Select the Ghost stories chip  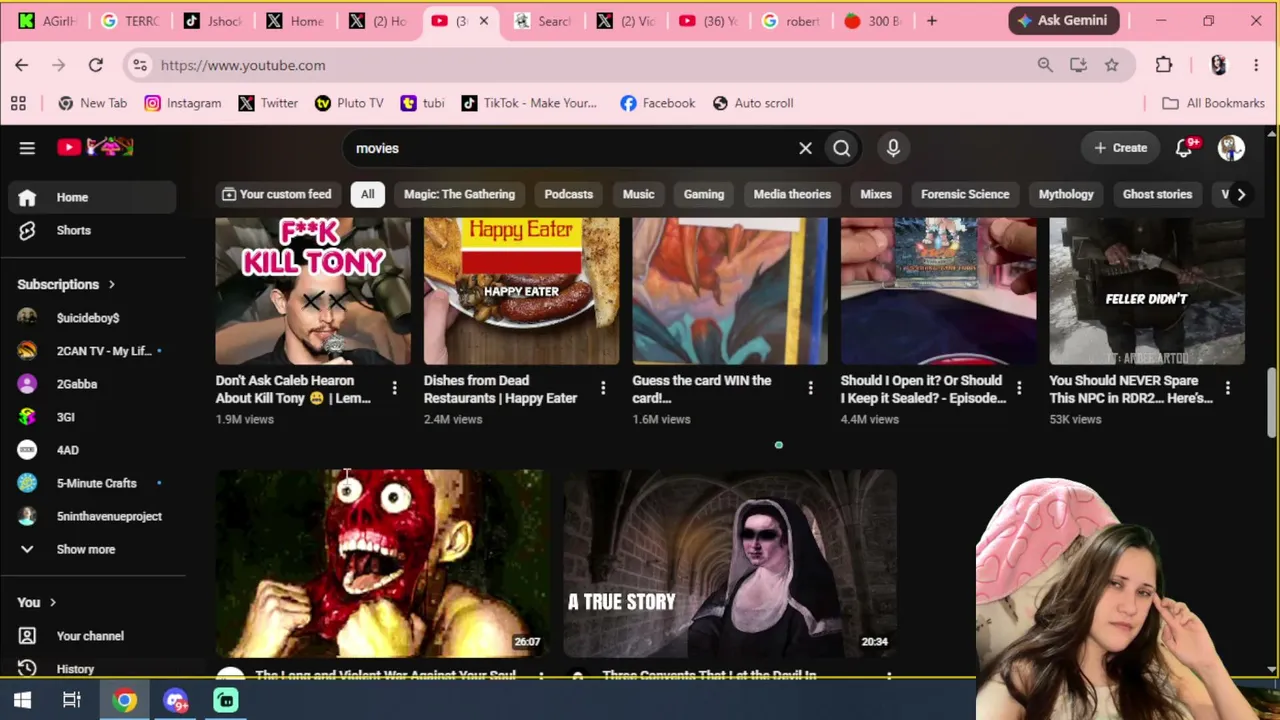tap(1157, 195)
